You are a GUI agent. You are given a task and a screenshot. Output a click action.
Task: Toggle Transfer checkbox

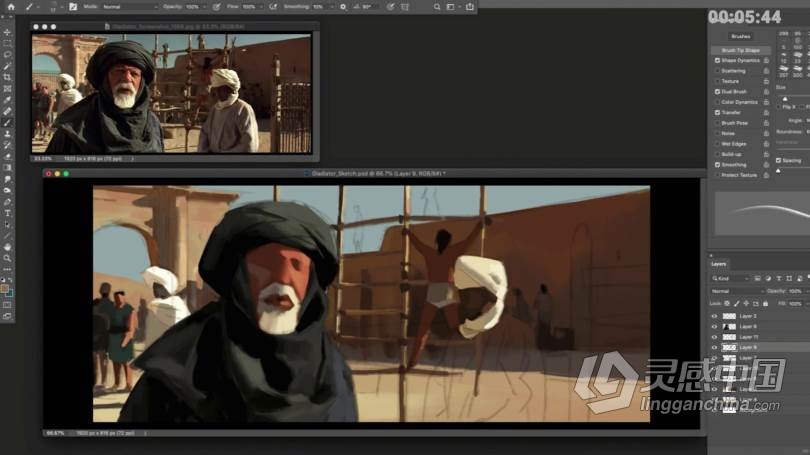click(718, 113)
